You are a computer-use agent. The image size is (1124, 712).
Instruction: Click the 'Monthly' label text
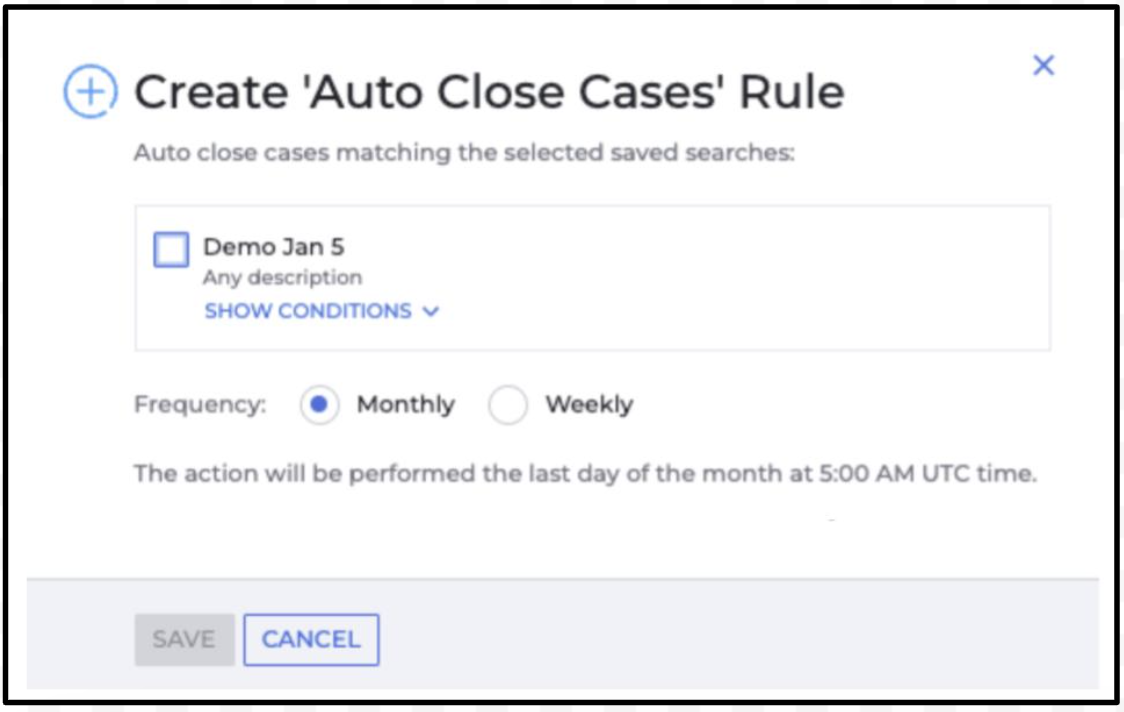406,404
